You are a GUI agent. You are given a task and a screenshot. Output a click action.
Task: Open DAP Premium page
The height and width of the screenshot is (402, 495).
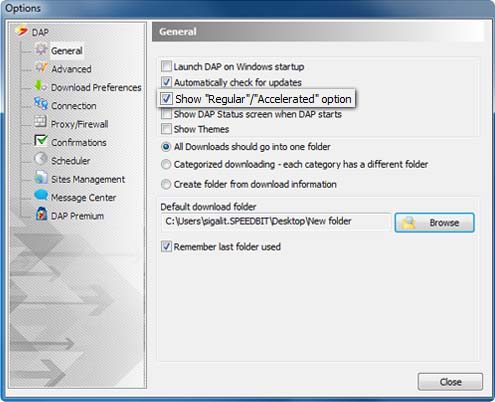pos(77,216)
